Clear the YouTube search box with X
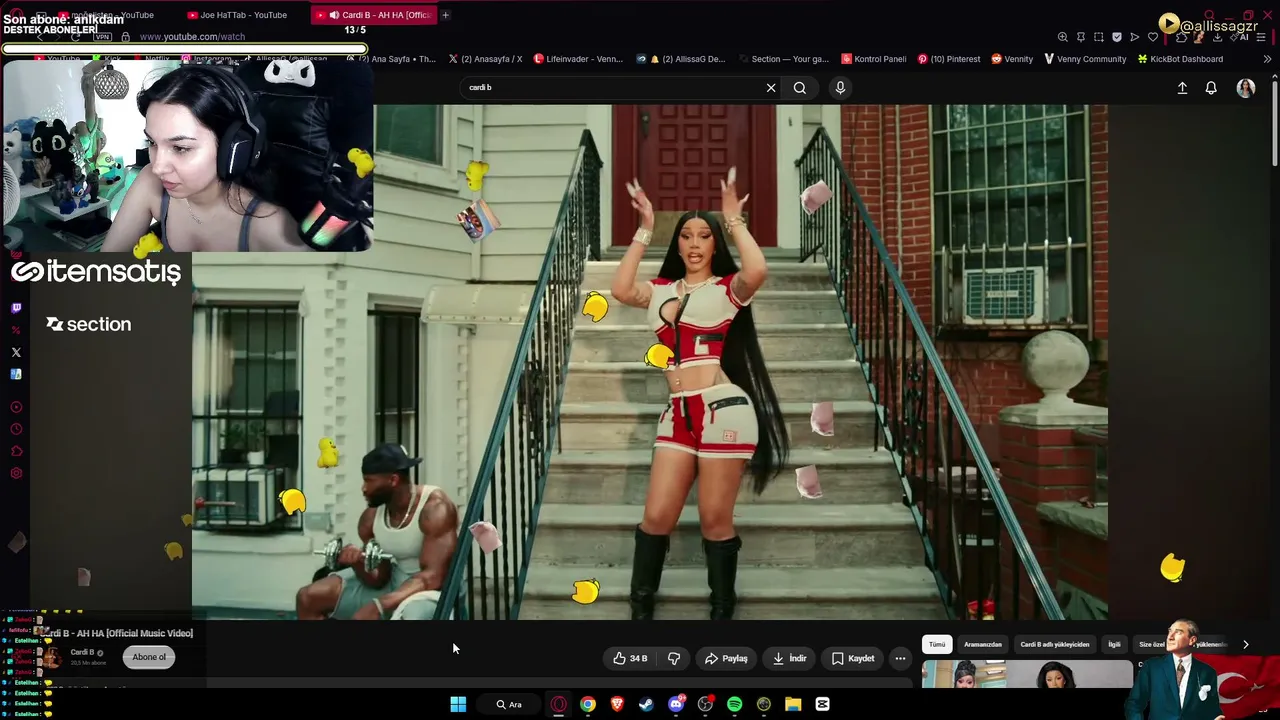The width and height of the screenshot is (1280, 720). [x=771, y=88]
